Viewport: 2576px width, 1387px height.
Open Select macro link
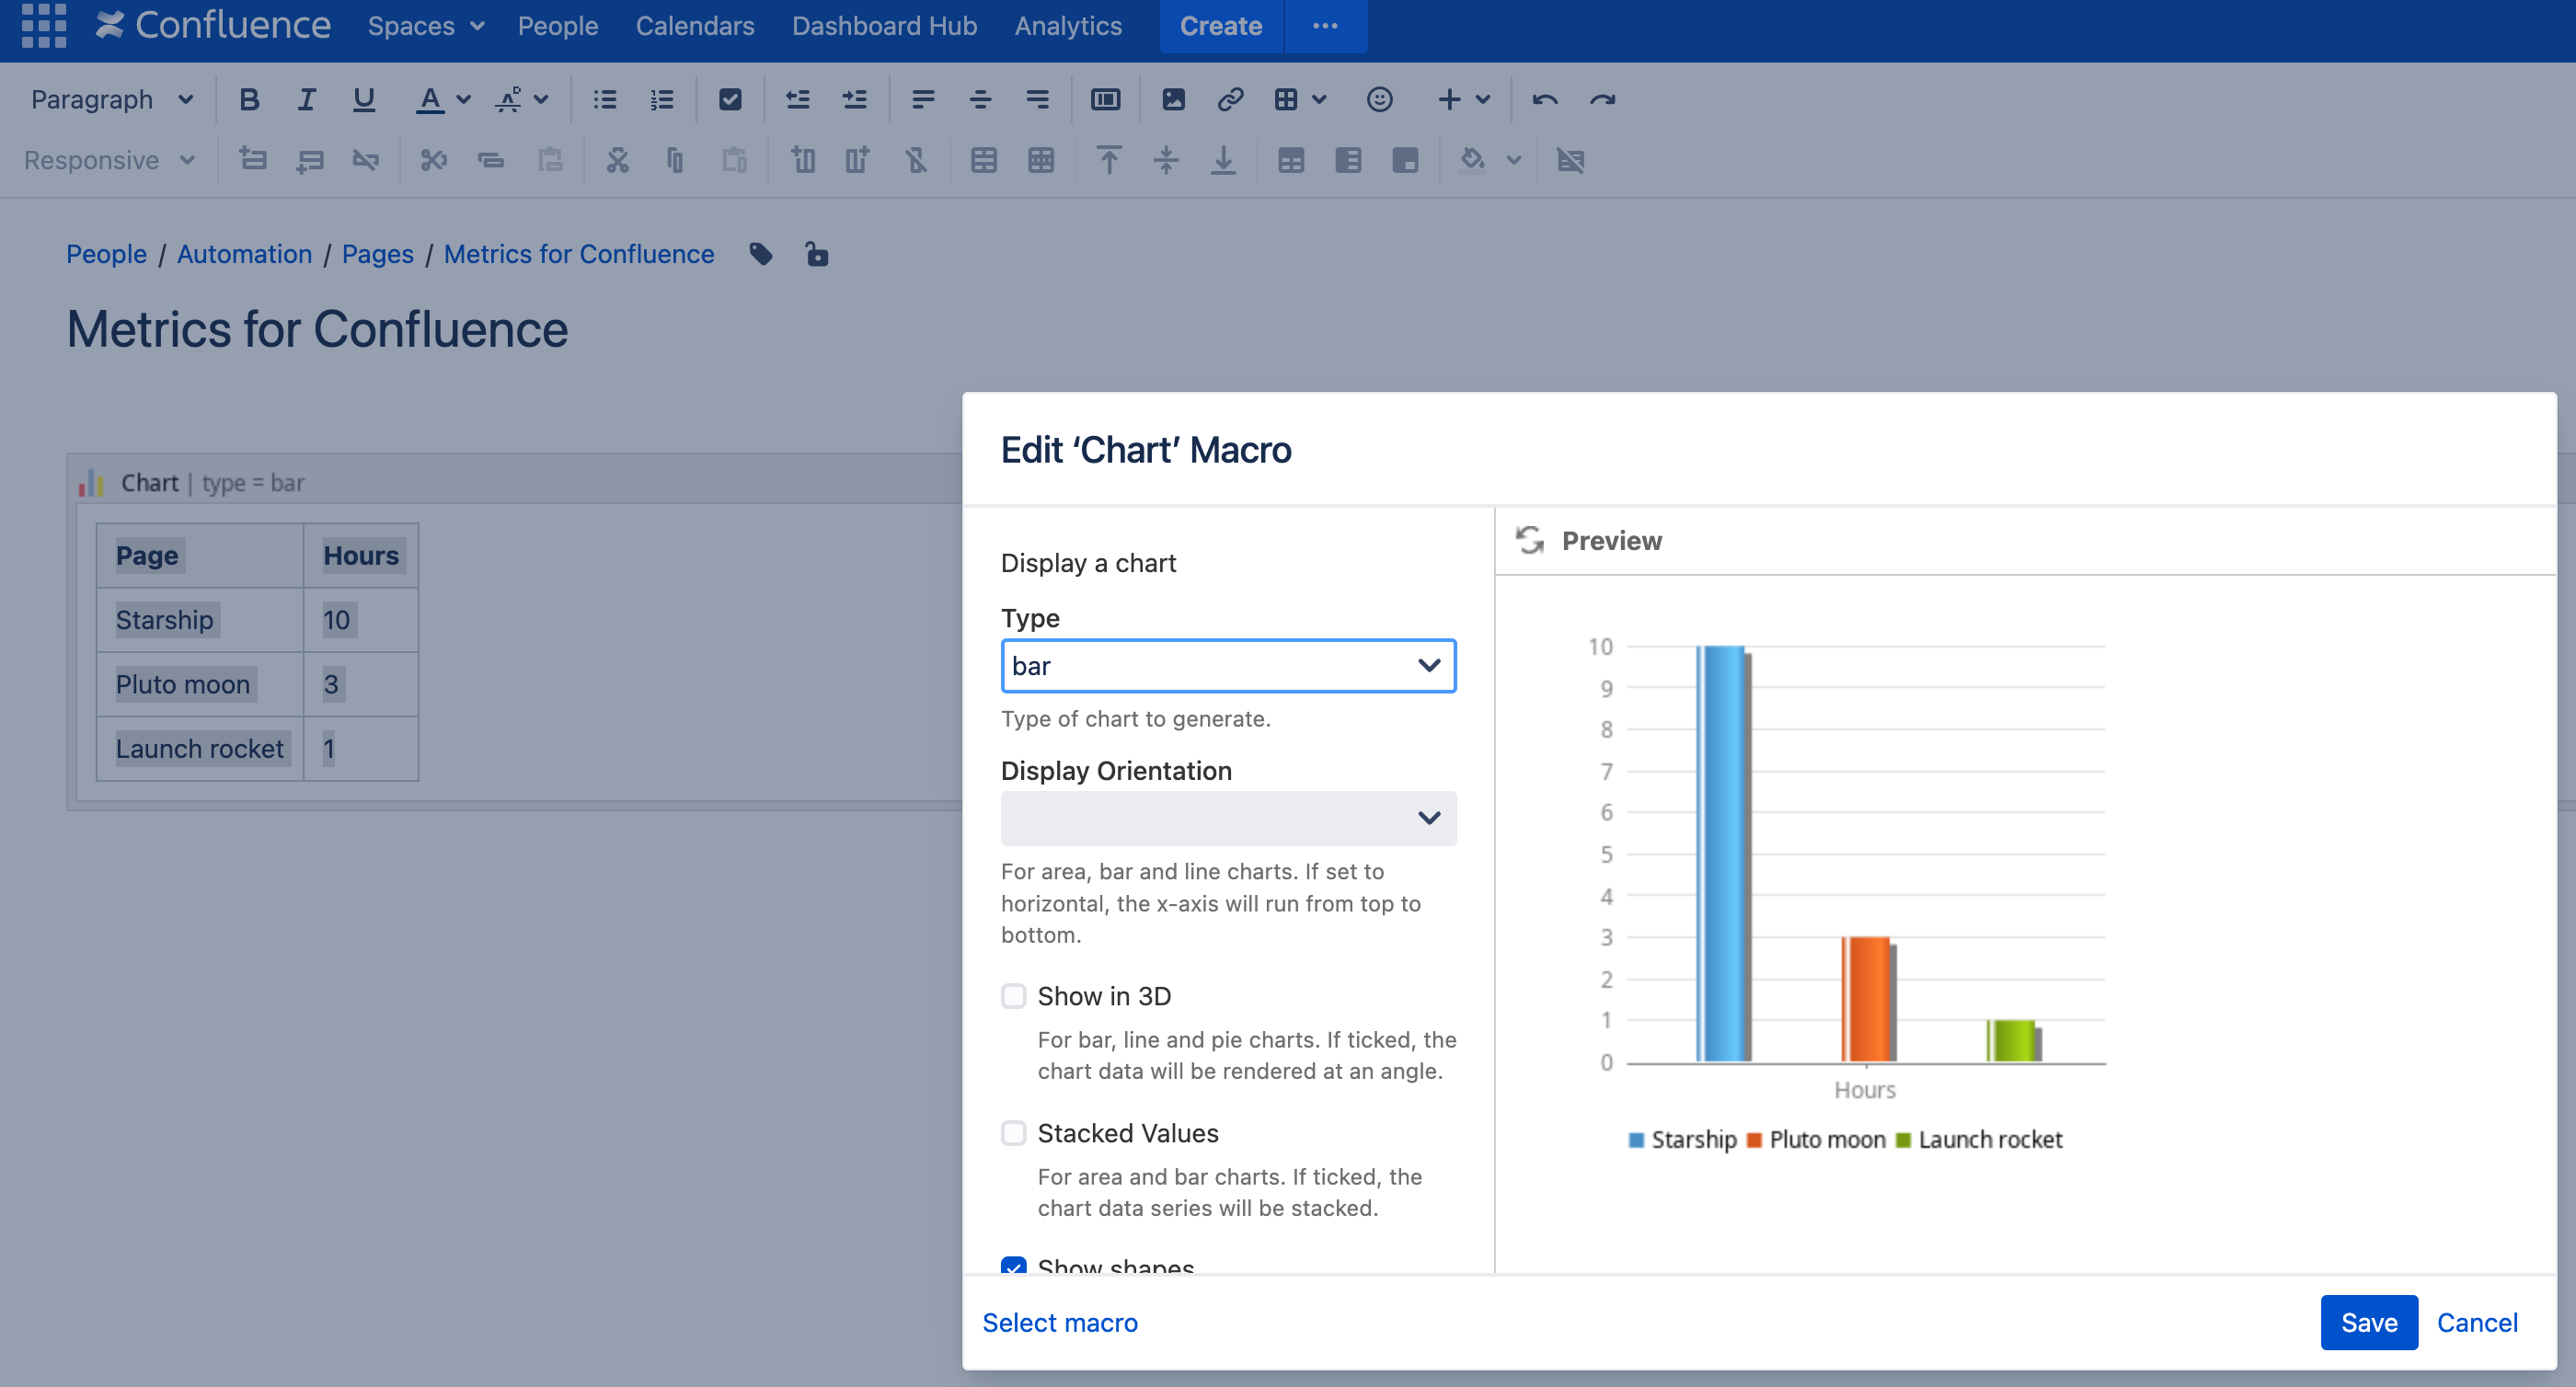tap(1059, 1322)
